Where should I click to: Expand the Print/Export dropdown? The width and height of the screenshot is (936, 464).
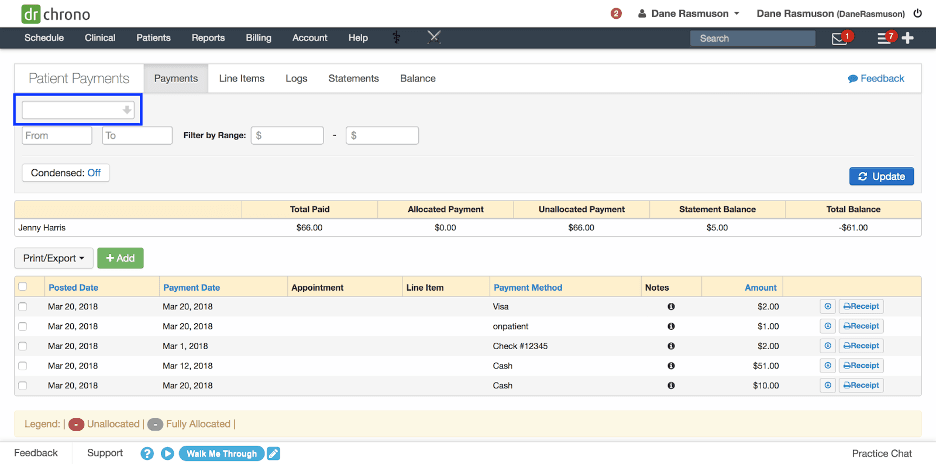point(53,258)
